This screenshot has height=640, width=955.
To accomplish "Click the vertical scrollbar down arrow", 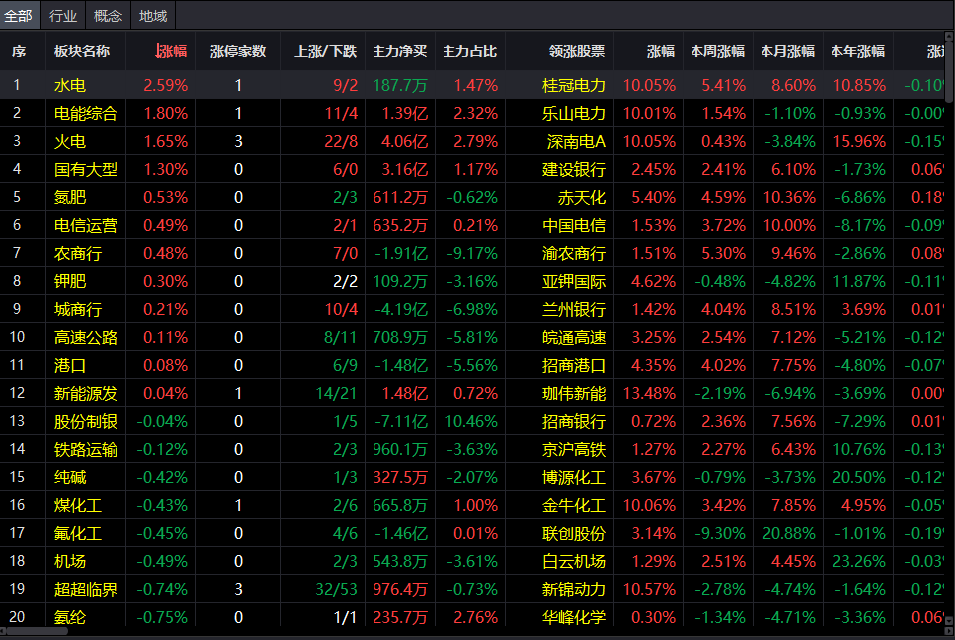I will (950, 621).
